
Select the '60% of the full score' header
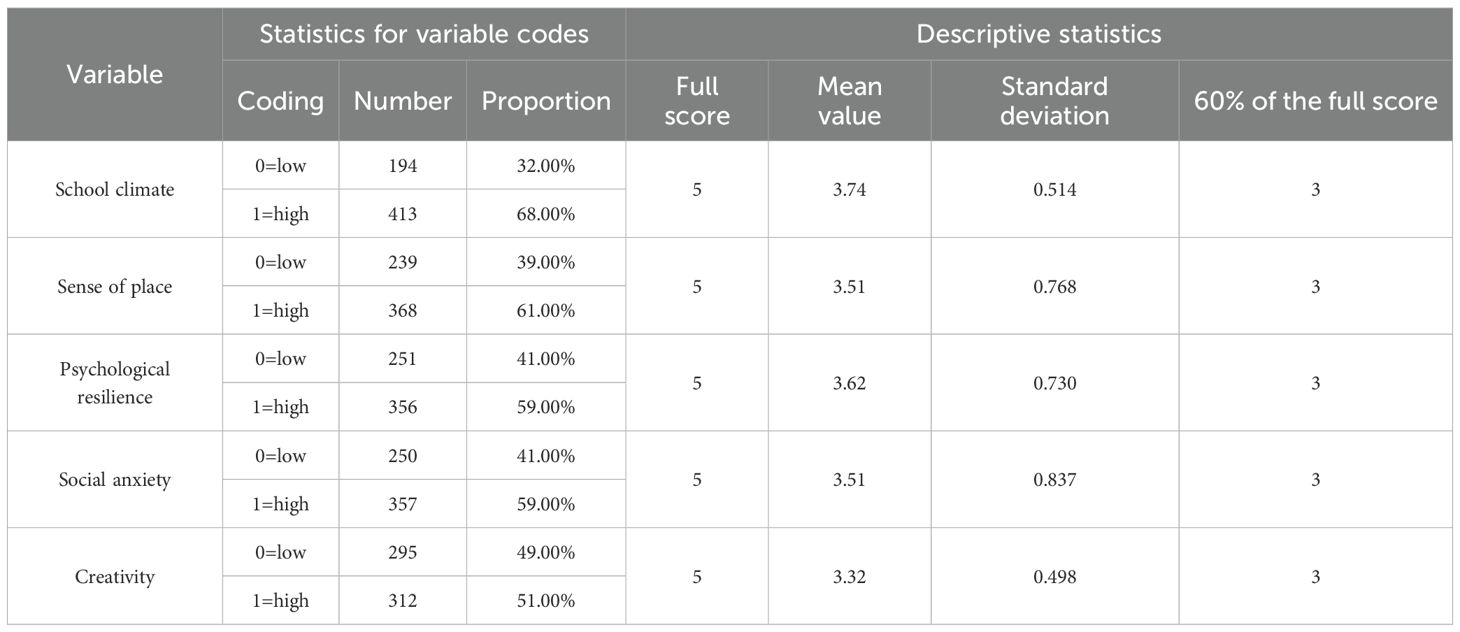click(1315, 101)
